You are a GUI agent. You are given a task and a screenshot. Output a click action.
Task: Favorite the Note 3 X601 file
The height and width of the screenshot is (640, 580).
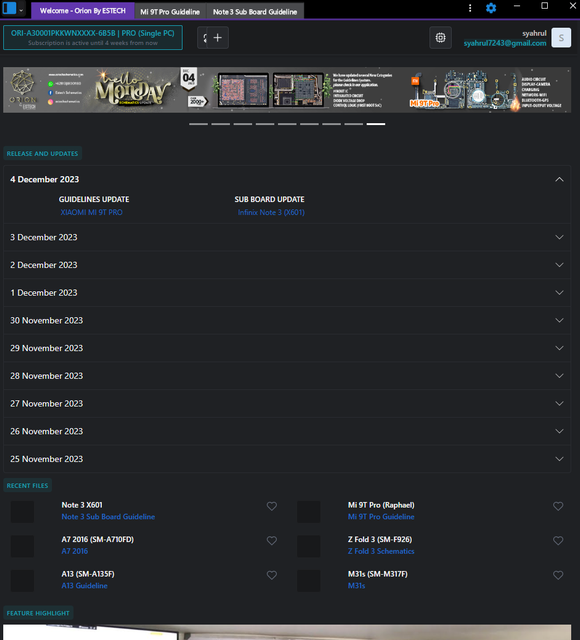click(272, 506)
